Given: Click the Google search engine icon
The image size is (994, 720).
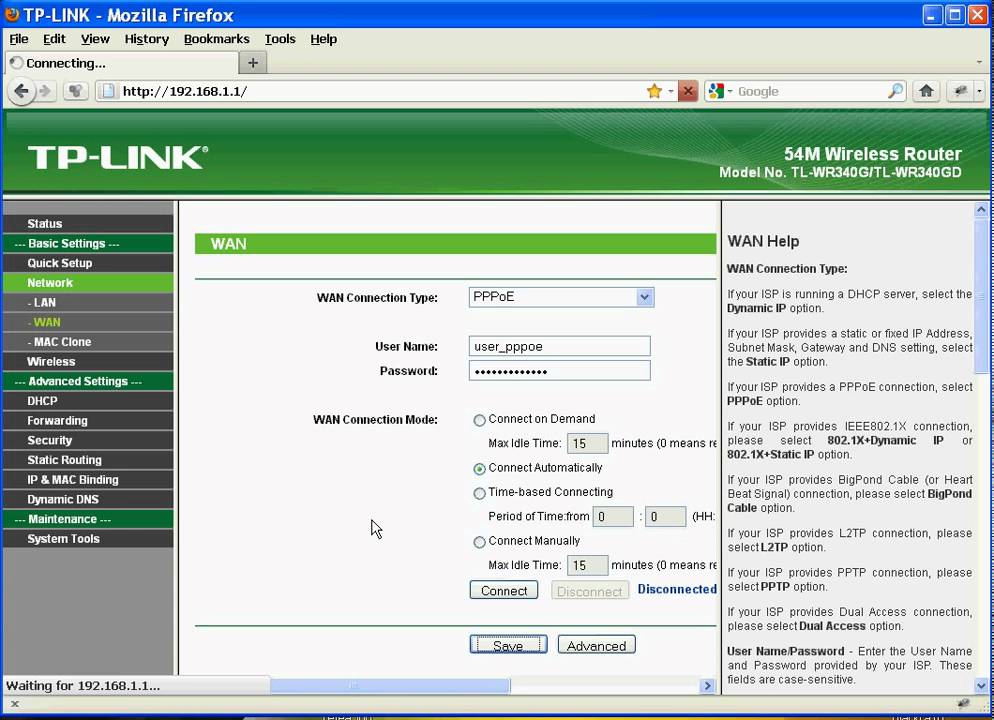Looking at the screenshot, I should click(x=717, y=91).
